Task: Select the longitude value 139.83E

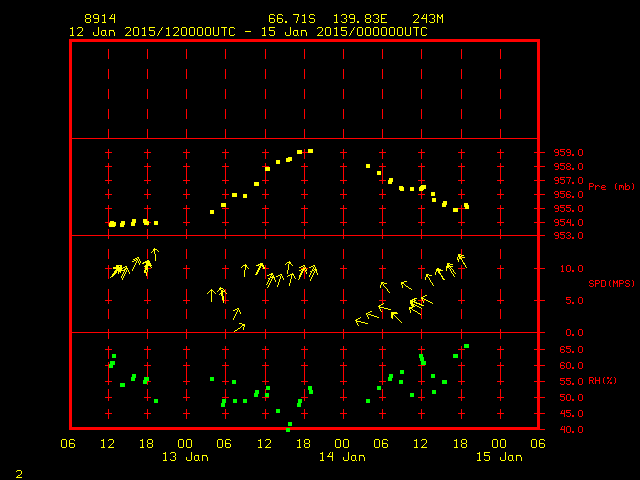Action: pos(353,19)
